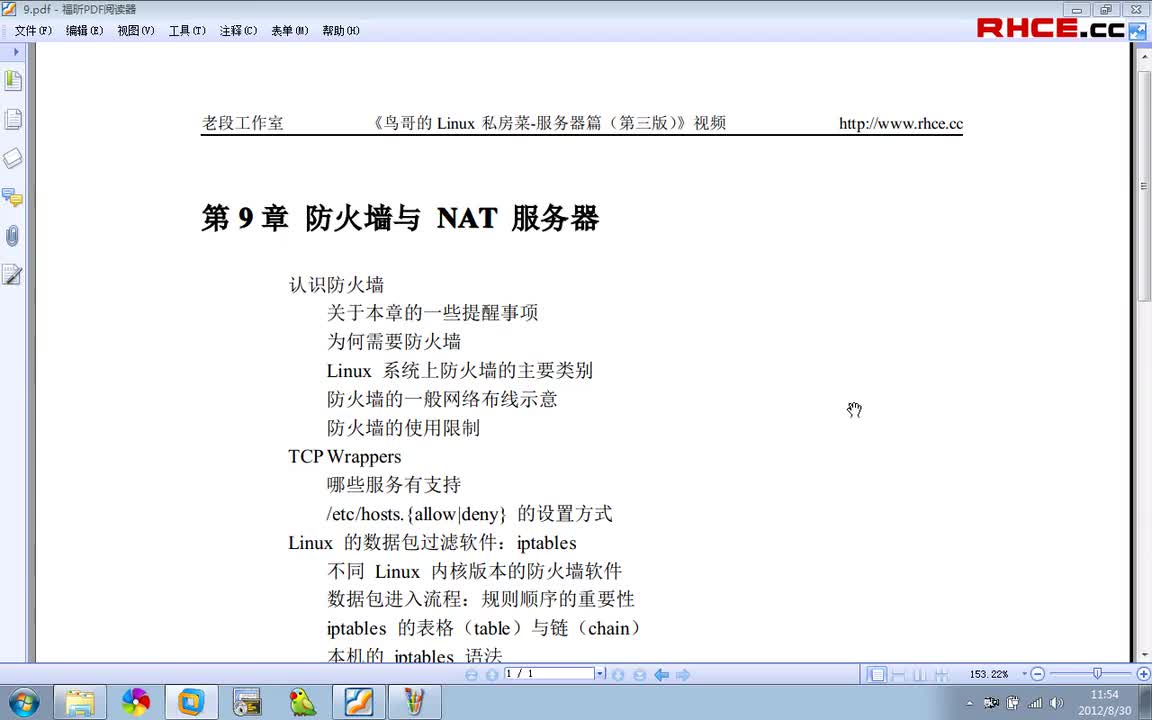Screen dimensions: 1152x720
Task: Click the vertical scrollbar thumb
Action: click(1144, 185)
